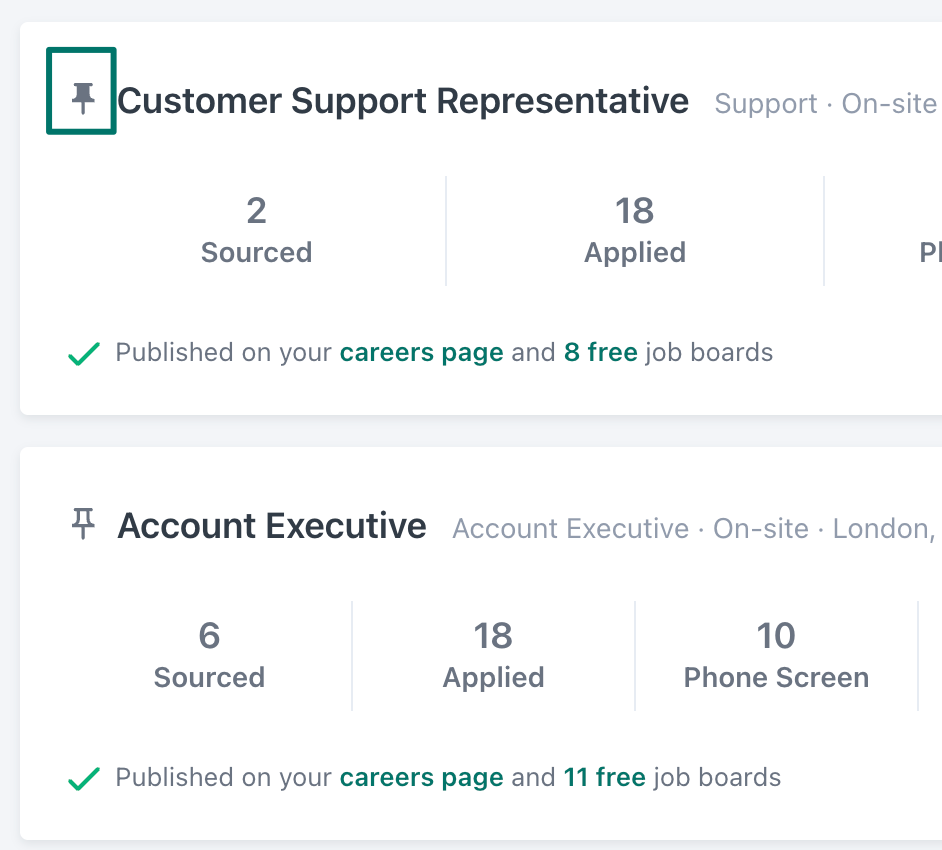View Sourced candidates for Customer Support Representative
Image resolution: width=942 pixels, height=850 pixels.
256,231
